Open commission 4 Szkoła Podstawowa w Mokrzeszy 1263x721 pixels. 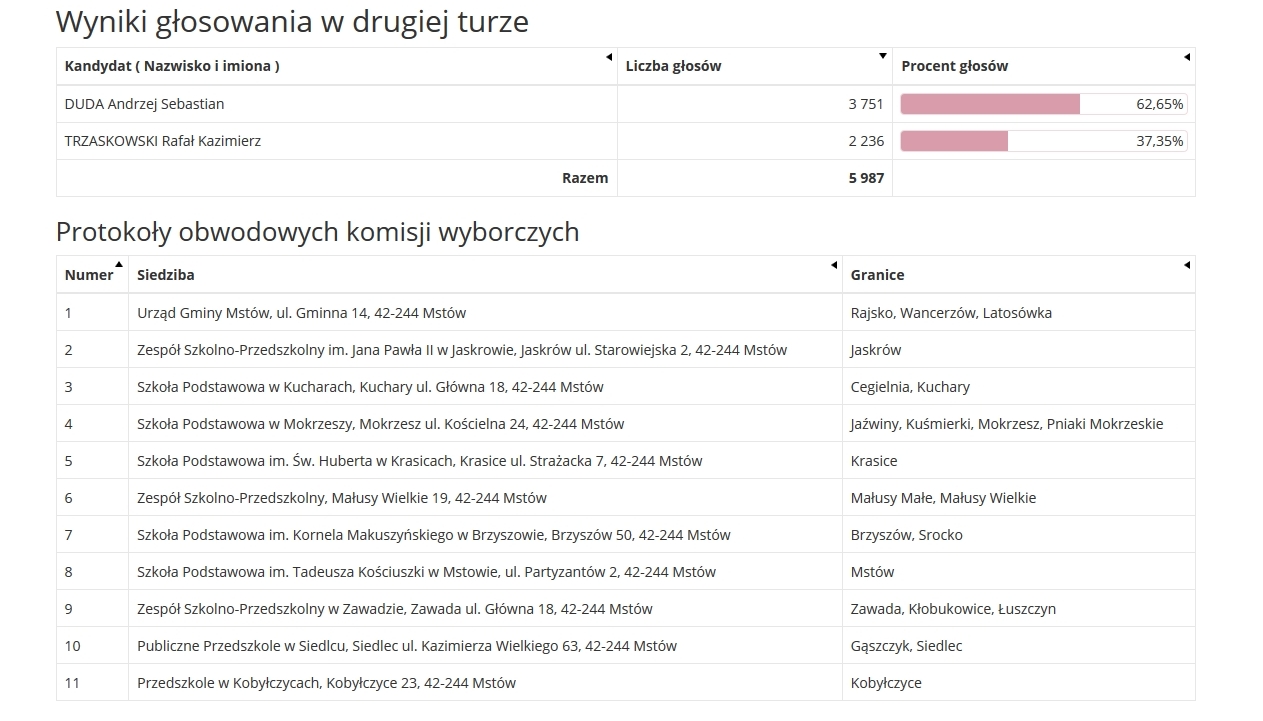click(x=380, y=424)
